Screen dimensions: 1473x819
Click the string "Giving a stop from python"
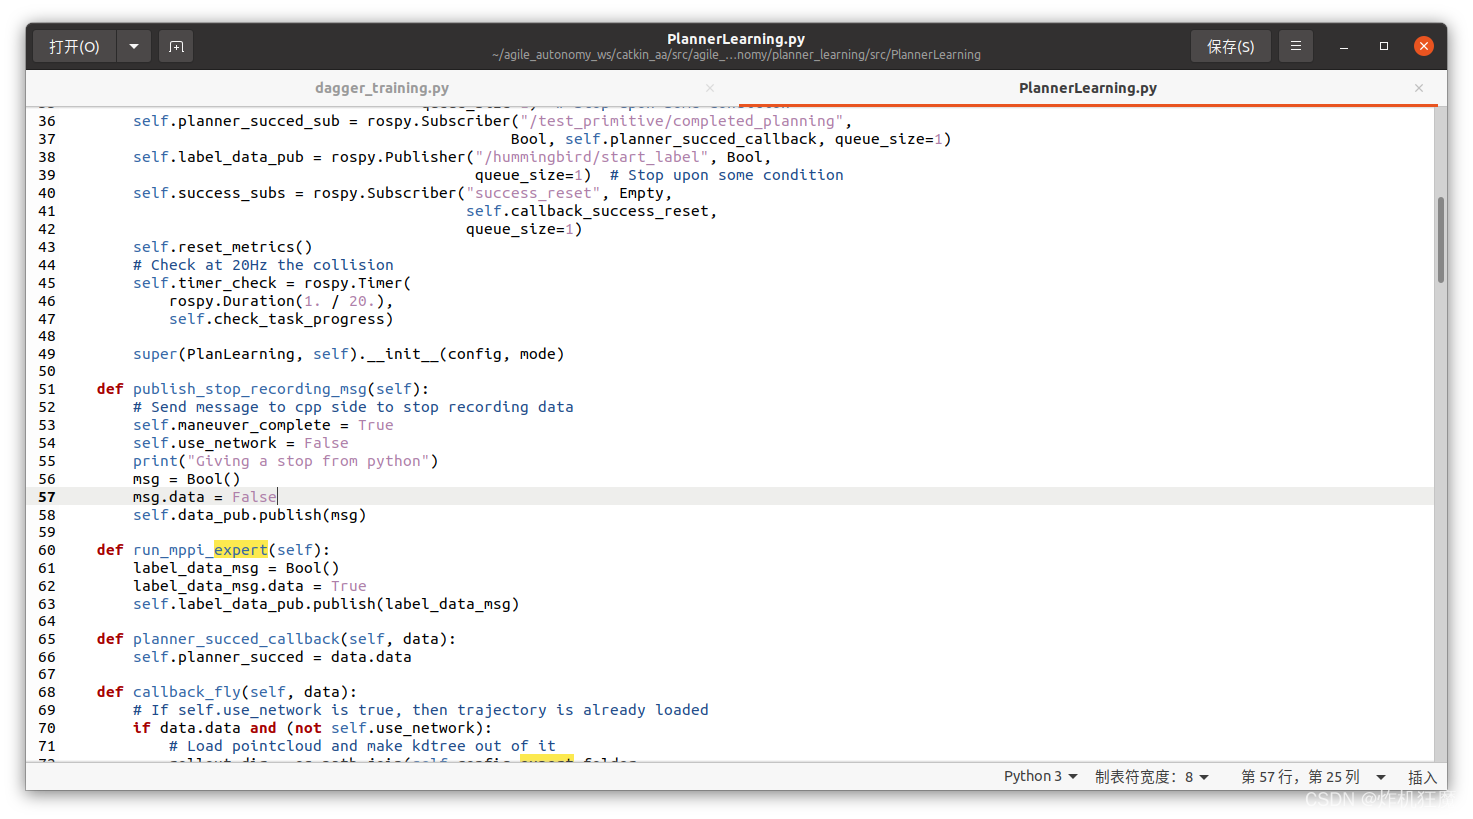point(308,461)
